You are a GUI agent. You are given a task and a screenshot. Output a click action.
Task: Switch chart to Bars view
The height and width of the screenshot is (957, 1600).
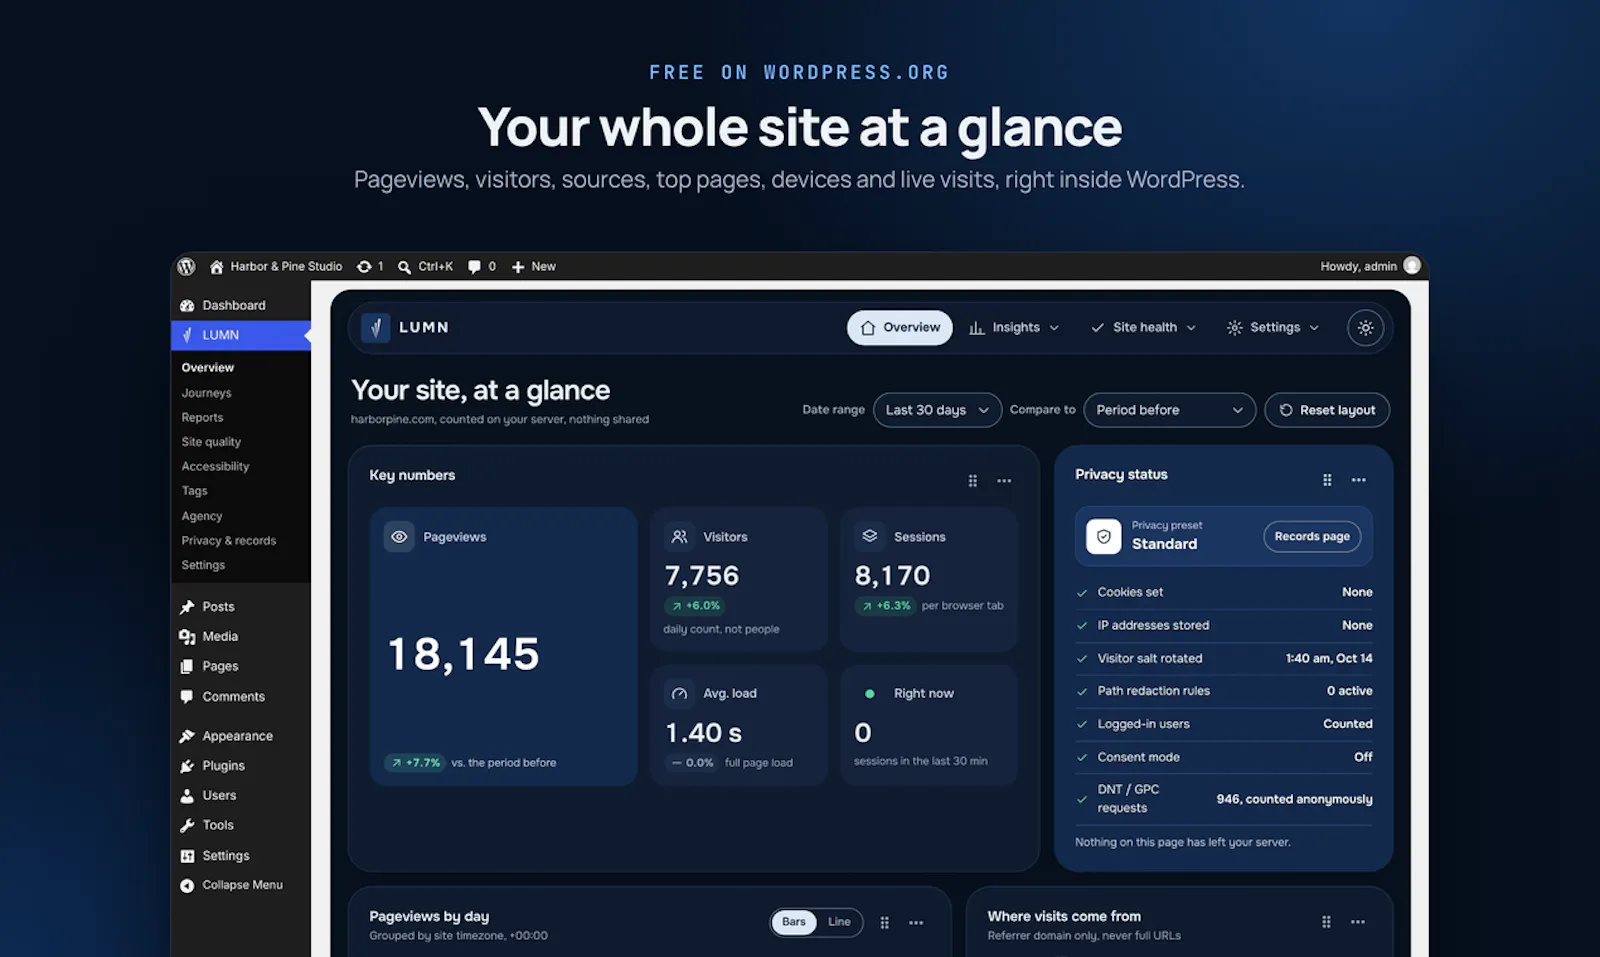pos(794,922)
